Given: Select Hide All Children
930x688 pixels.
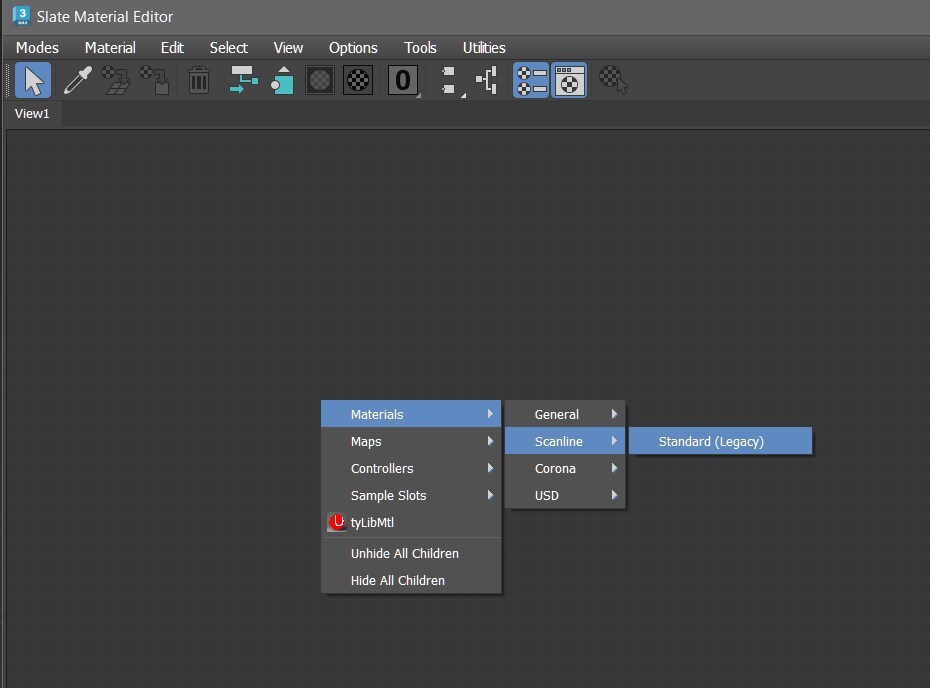Looking at the screenshot, I should (411, 581).
